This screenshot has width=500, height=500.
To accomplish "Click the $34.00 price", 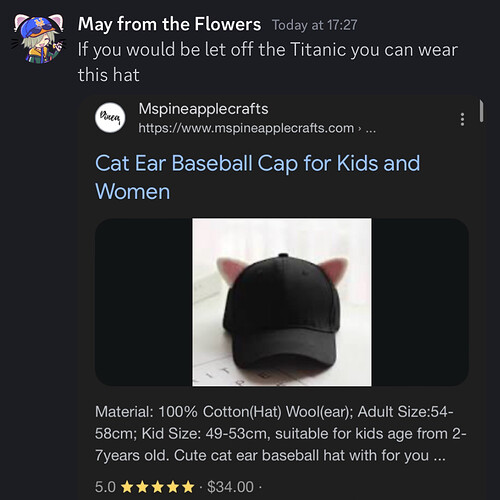I will [x=230, y=487].
